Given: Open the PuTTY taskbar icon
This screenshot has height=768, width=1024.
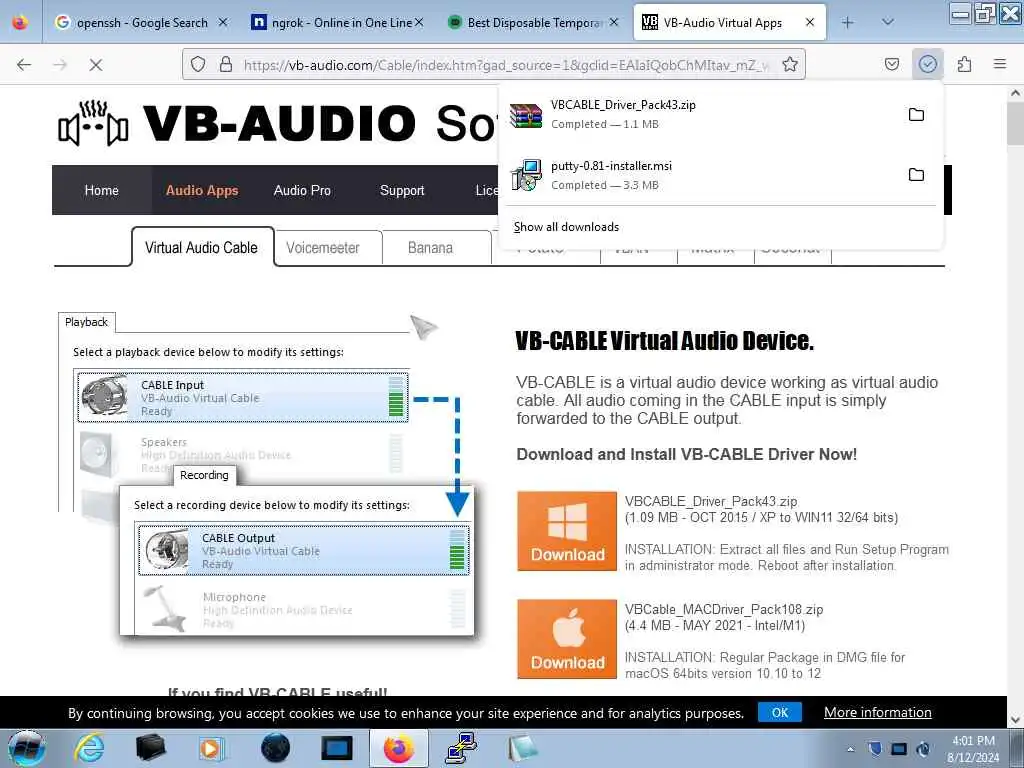Looking at the screenshot, I should (x=461, y=748).
